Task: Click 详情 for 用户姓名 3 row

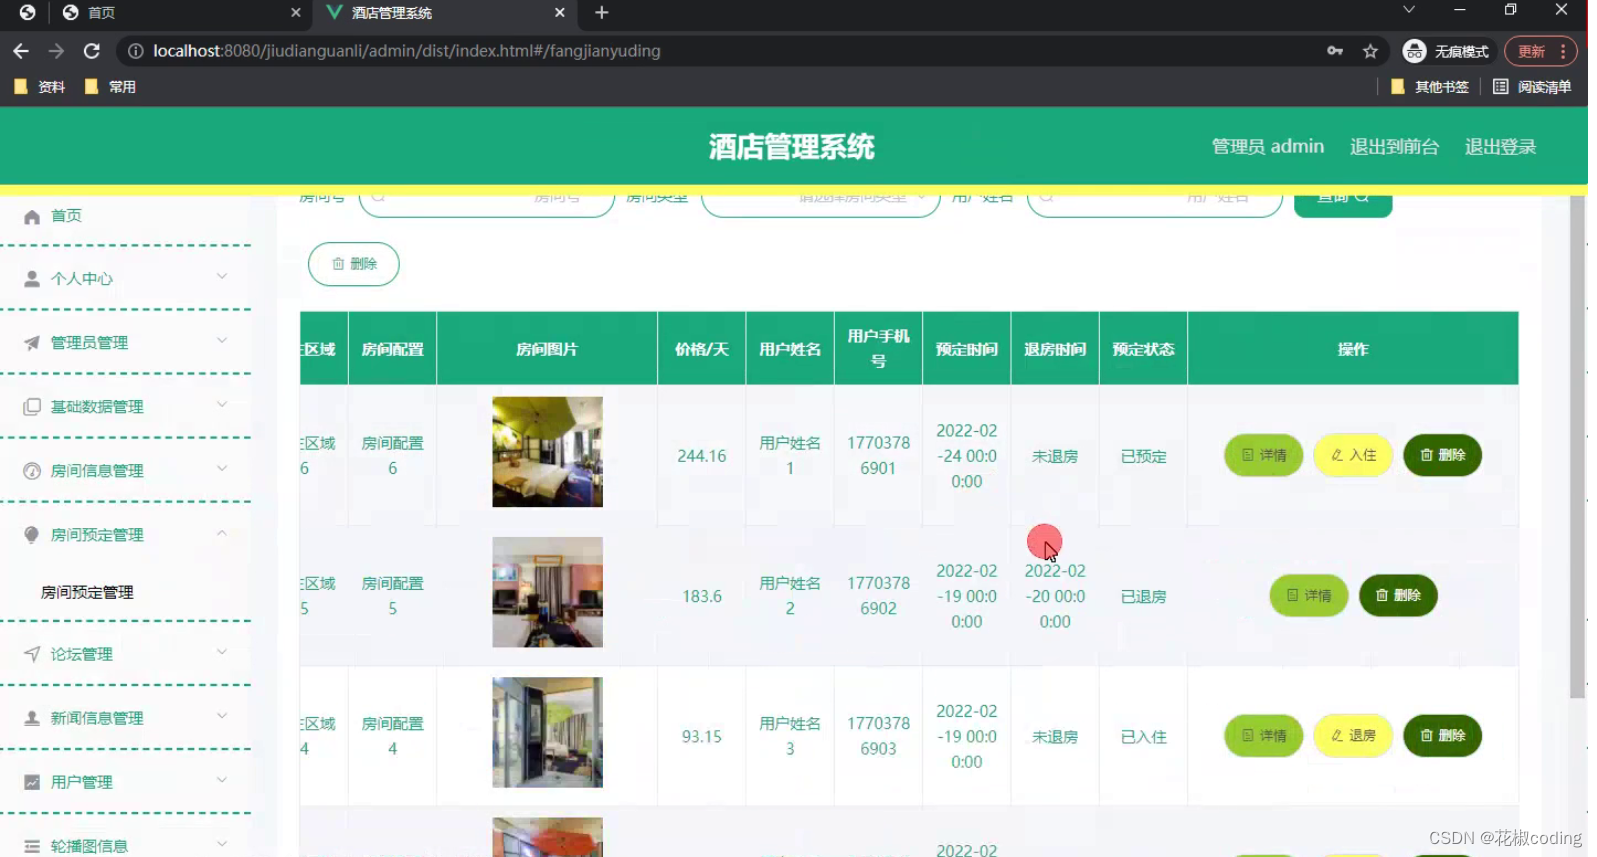Action: click(x=1264, y=735)
